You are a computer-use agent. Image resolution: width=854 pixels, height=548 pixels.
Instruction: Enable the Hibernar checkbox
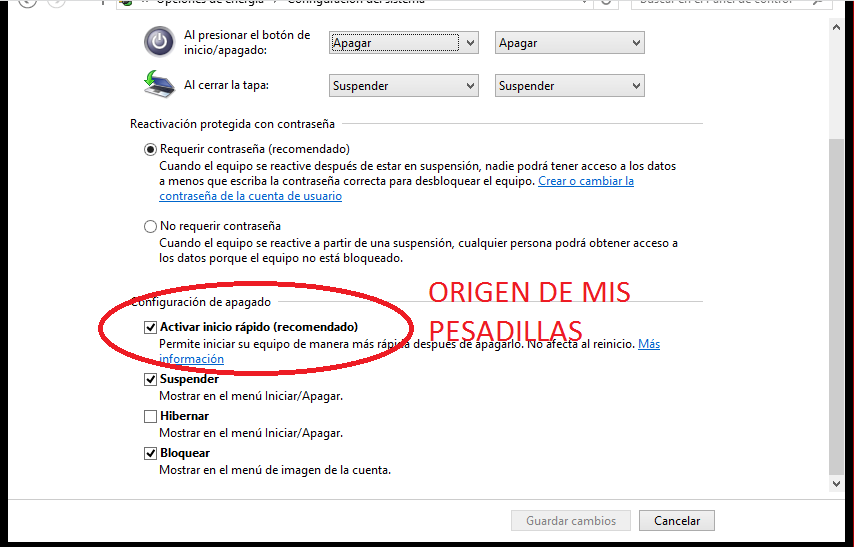(150, 416)
